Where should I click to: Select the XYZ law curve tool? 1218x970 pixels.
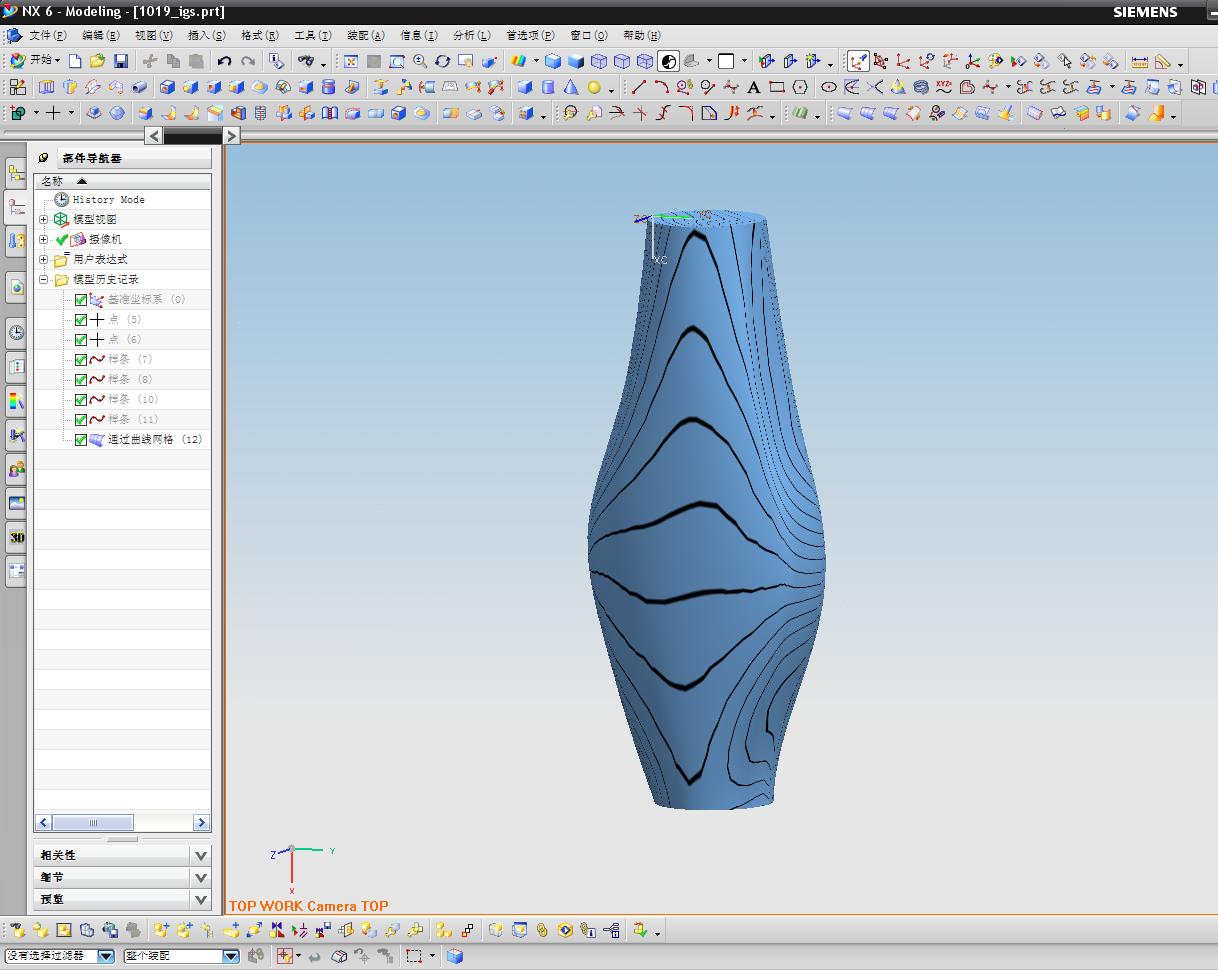tap(943, 87)
